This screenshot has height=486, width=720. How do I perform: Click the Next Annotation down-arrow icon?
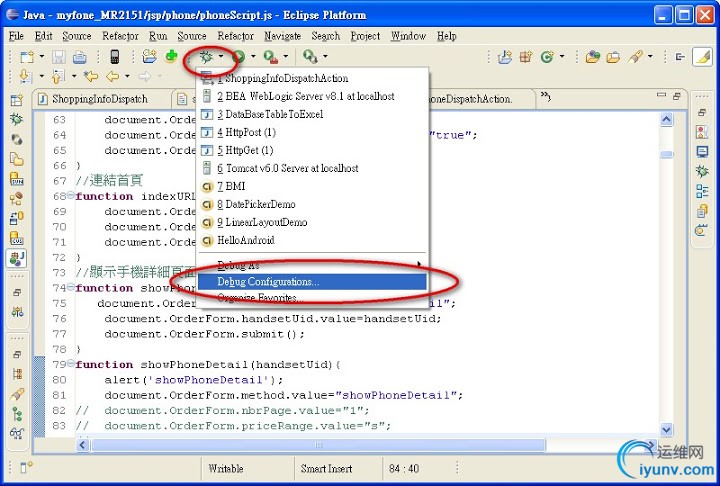(x=25, y=76)
